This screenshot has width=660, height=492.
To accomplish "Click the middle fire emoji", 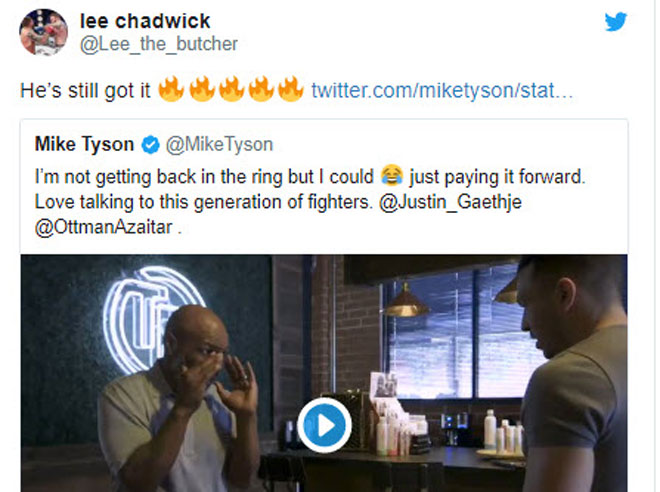I will (x=231, y=89).
